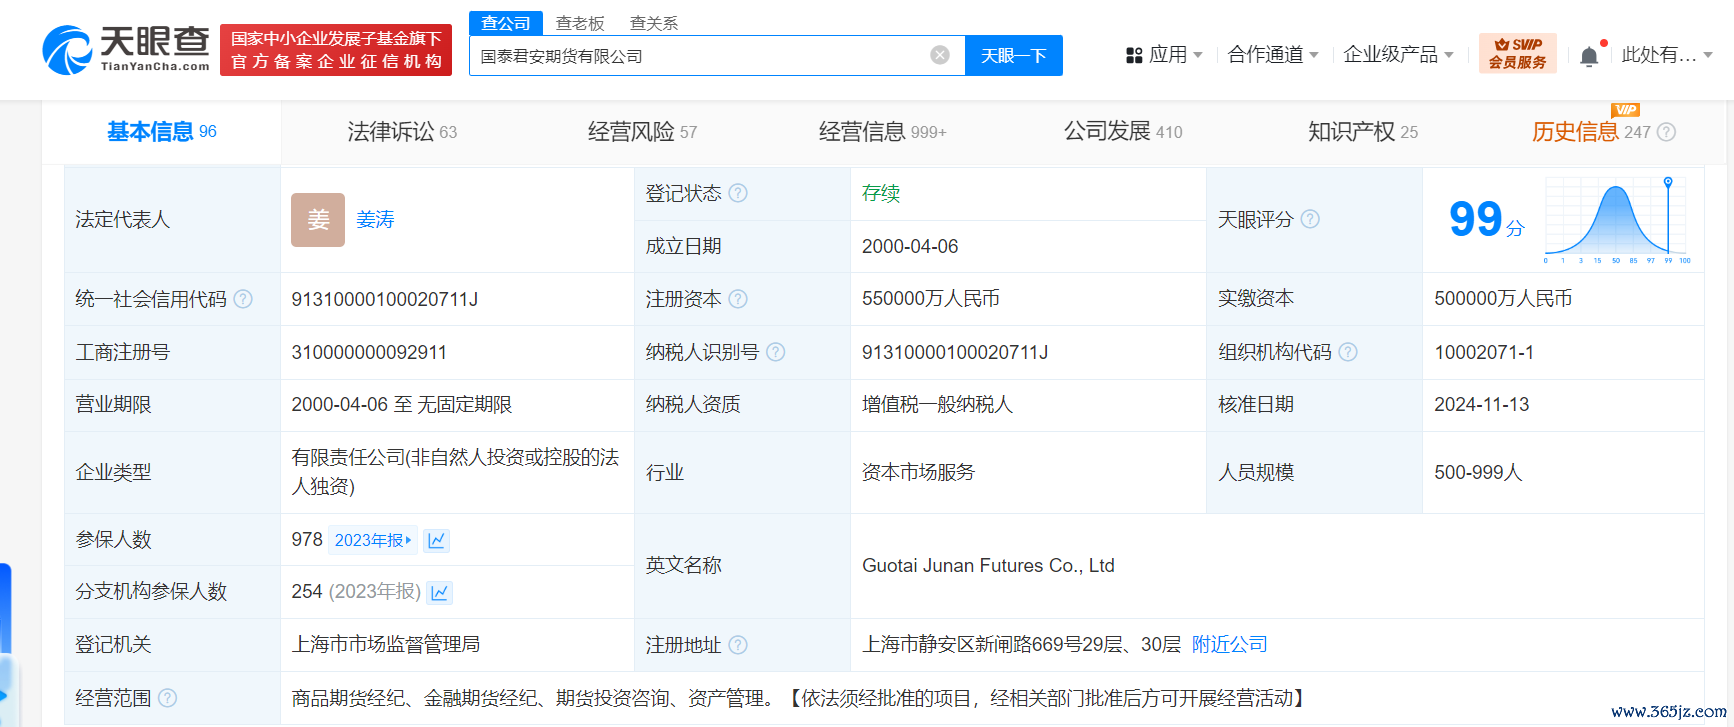Image resolution: width=1734 pixels, height=727 pixels.
Task: Click business term 2000-04-06 至 无固定期限
Action: click(x=401, y=405)
